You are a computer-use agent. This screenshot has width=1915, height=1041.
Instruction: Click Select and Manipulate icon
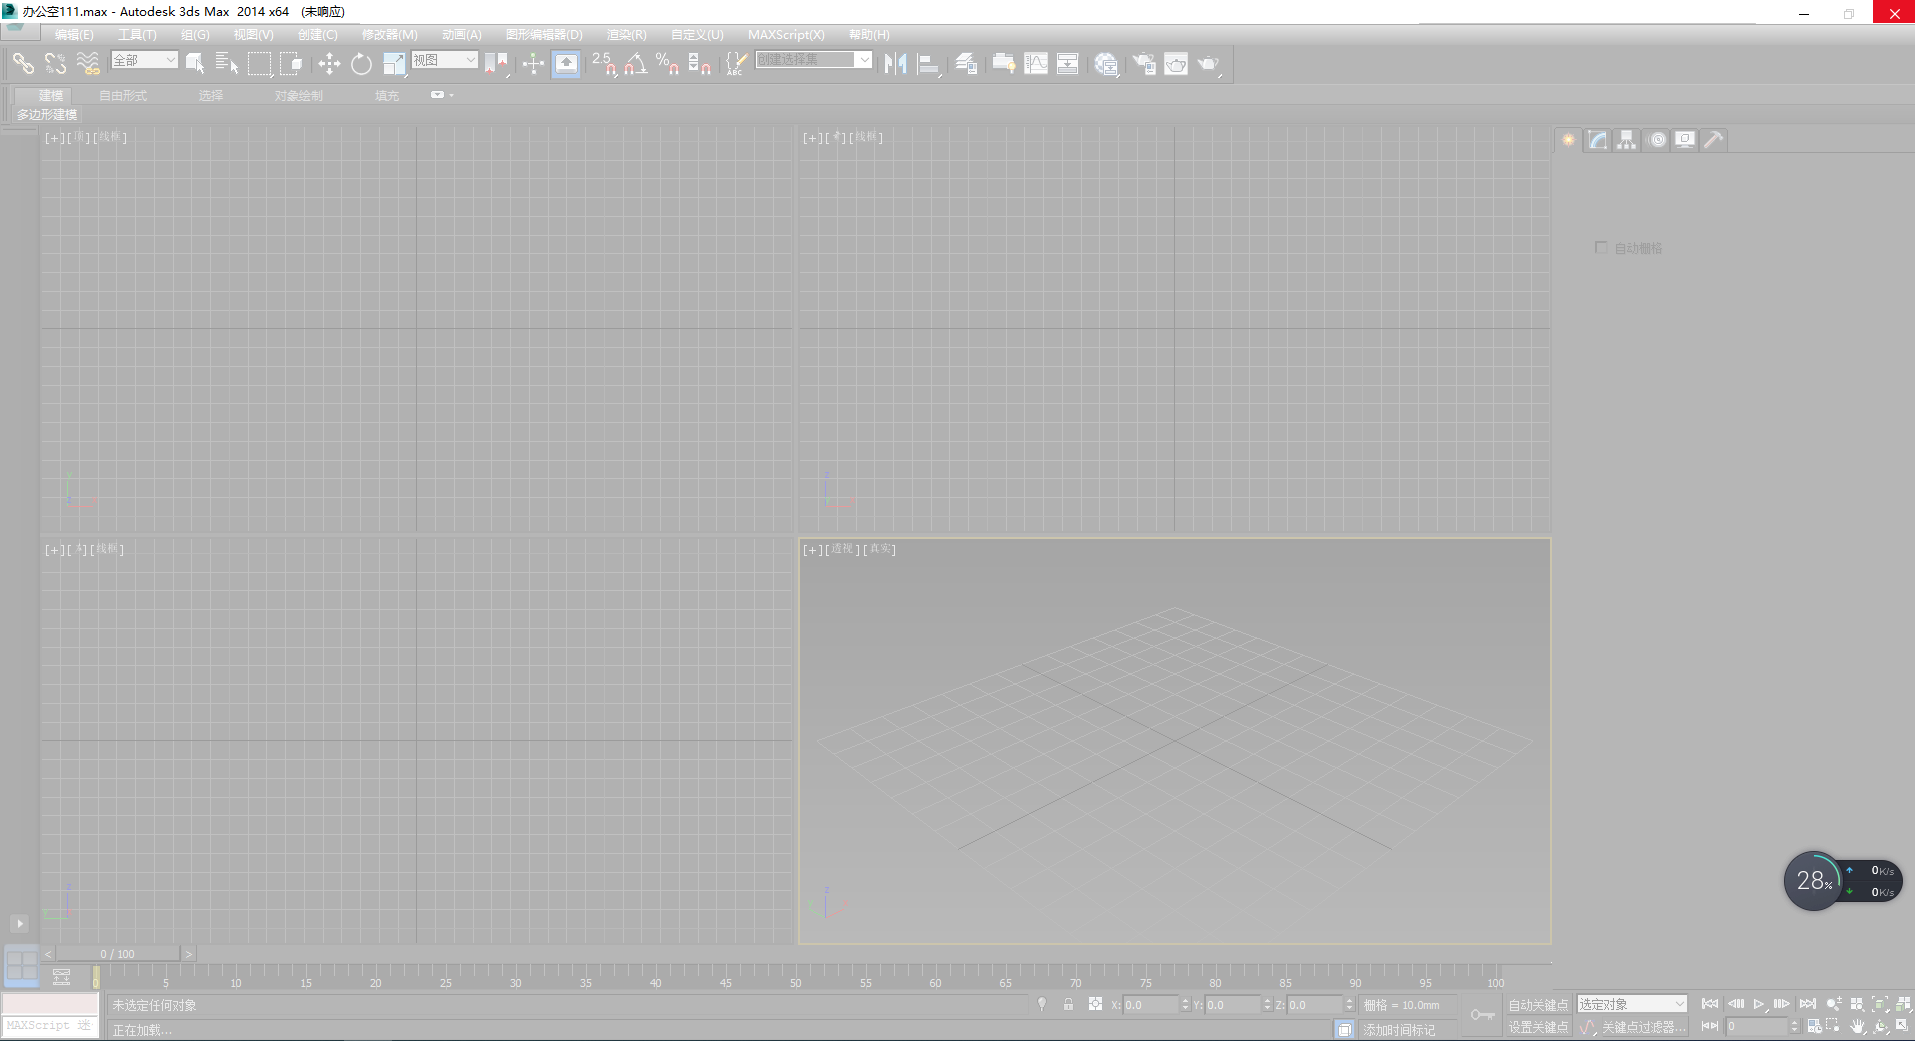(x=533, y=64)
